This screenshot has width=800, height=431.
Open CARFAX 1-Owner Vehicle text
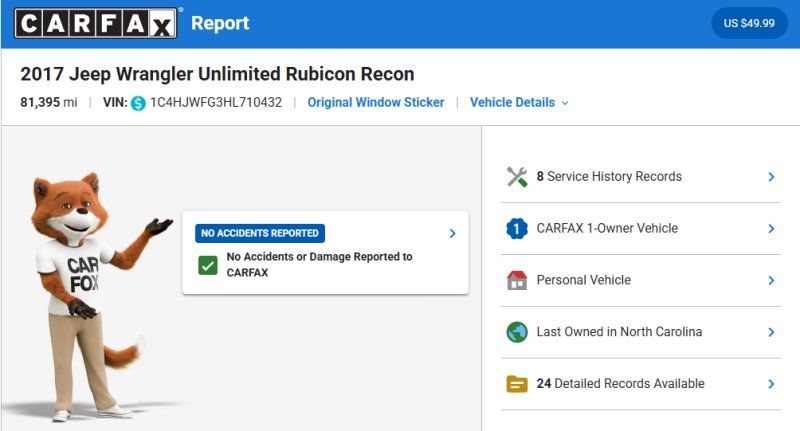[607, 228]
